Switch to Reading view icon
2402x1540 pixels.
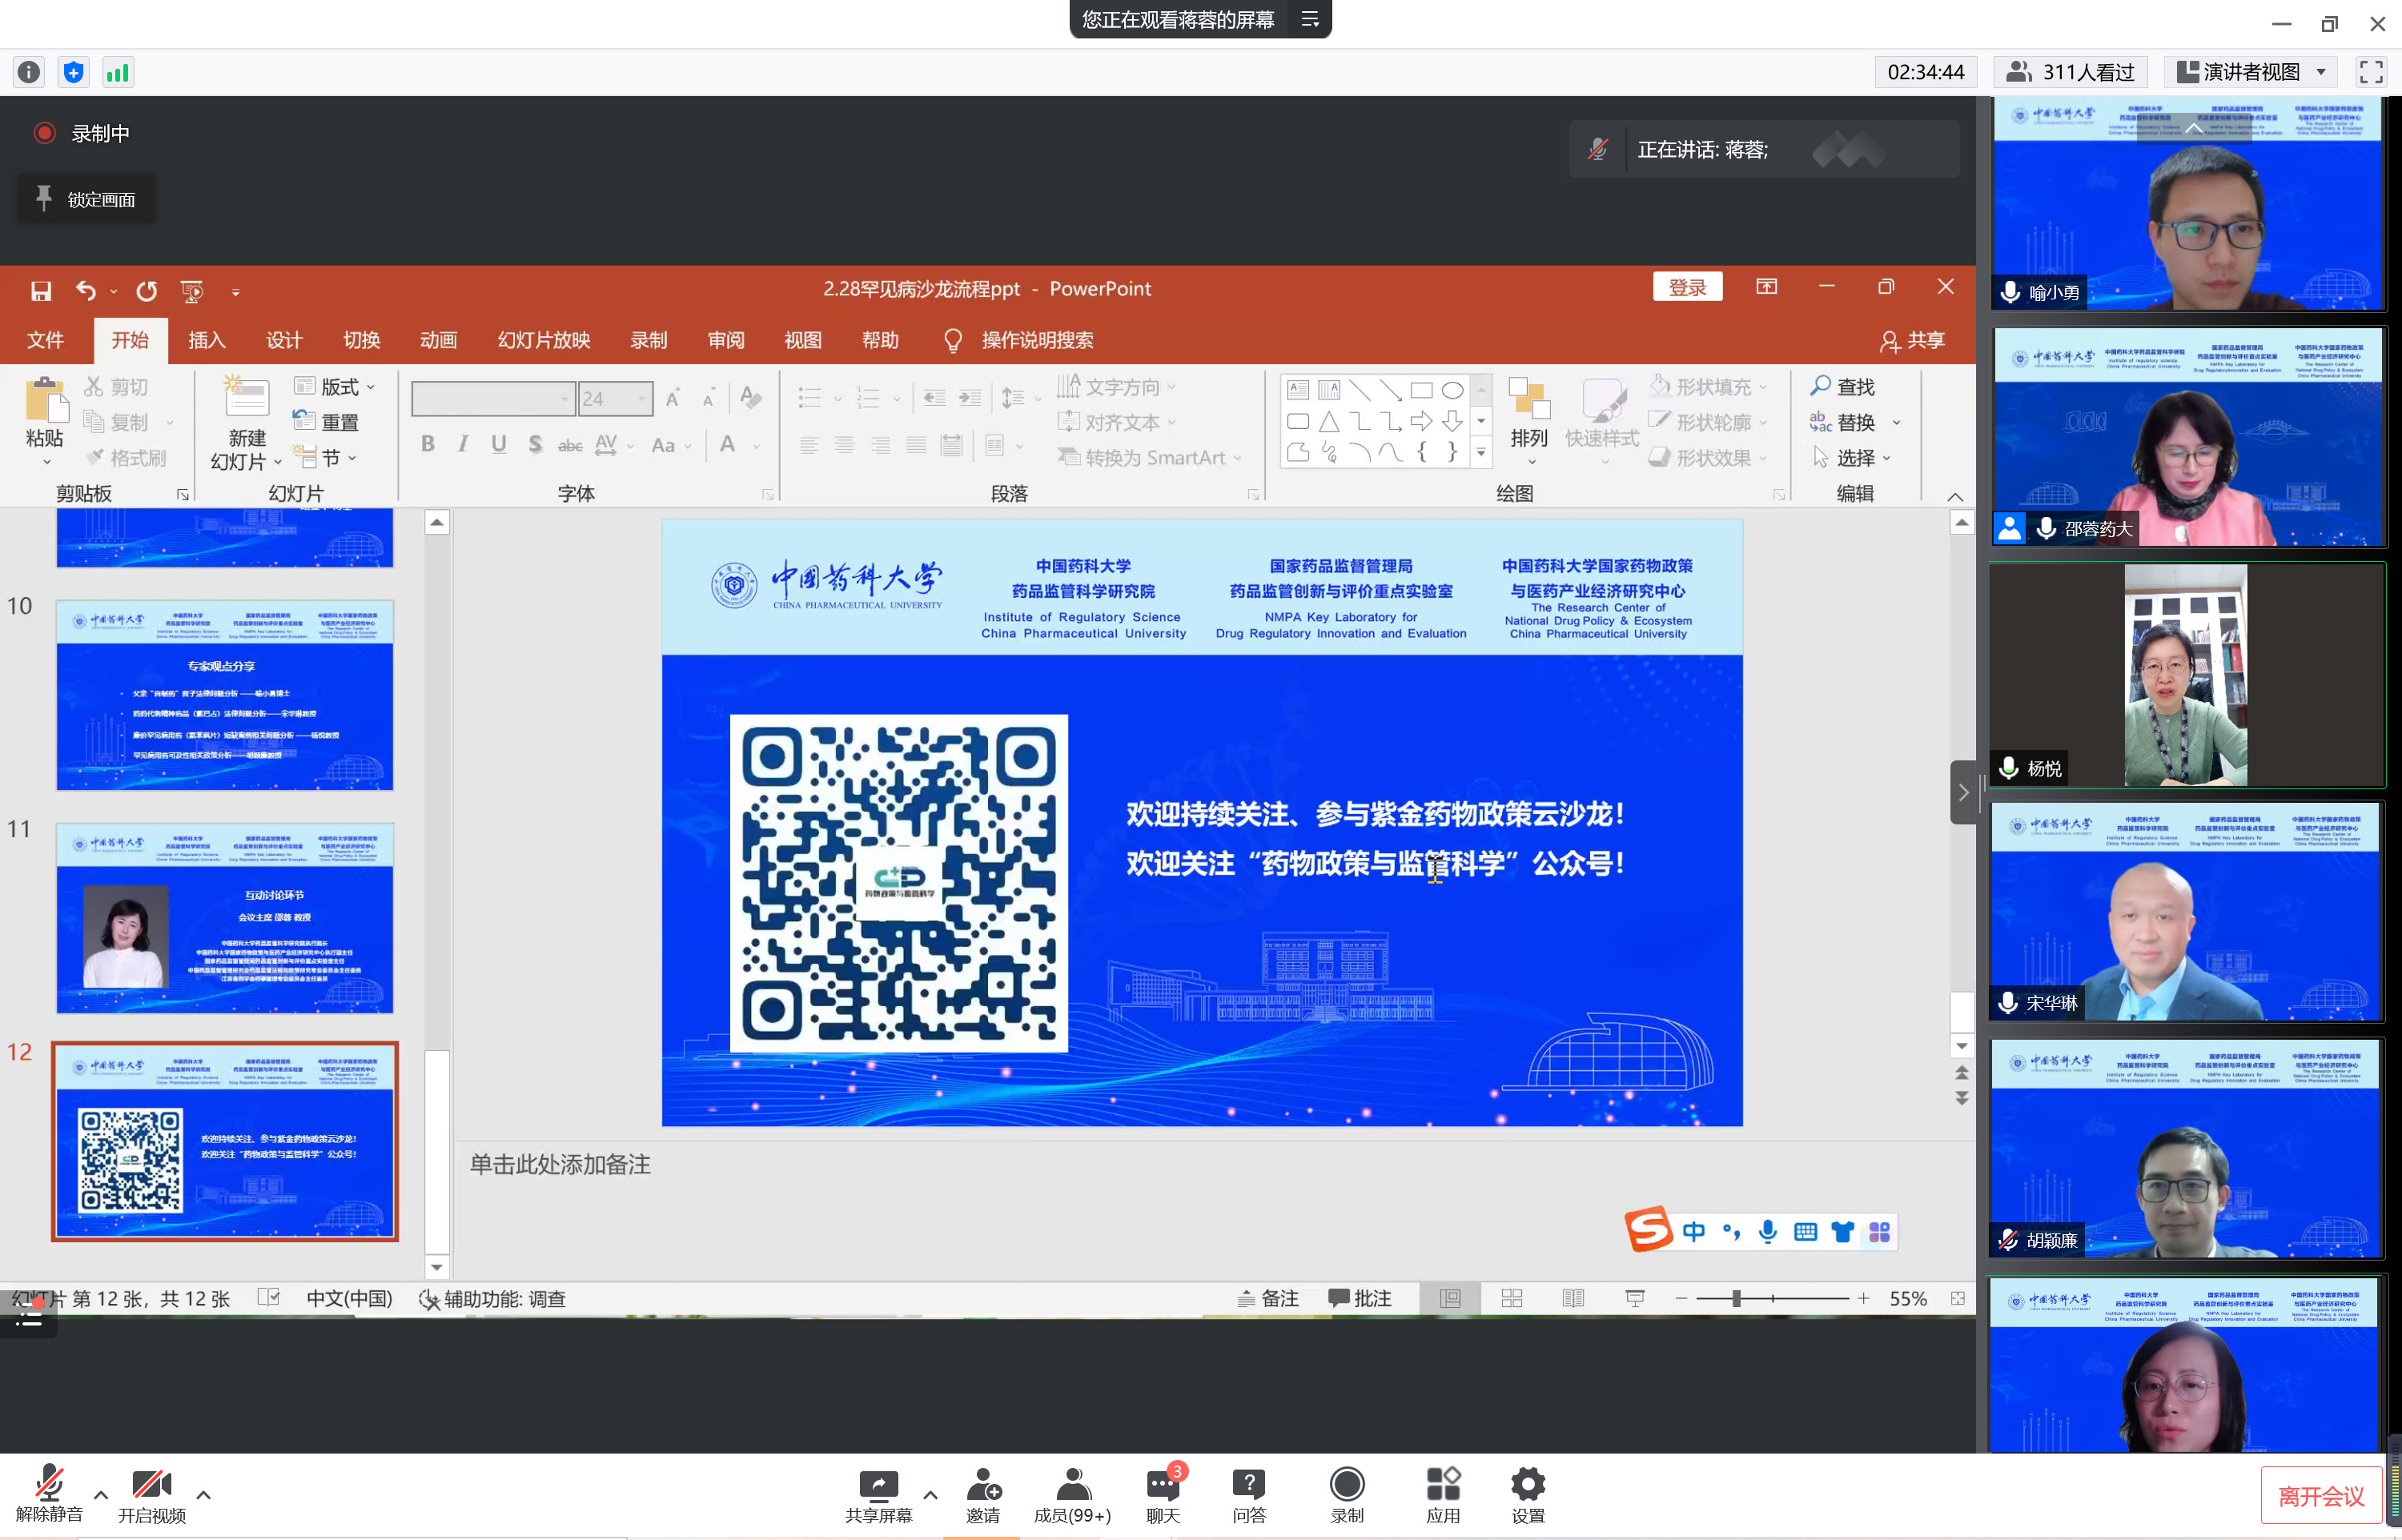click(x=1573, y=1299)
